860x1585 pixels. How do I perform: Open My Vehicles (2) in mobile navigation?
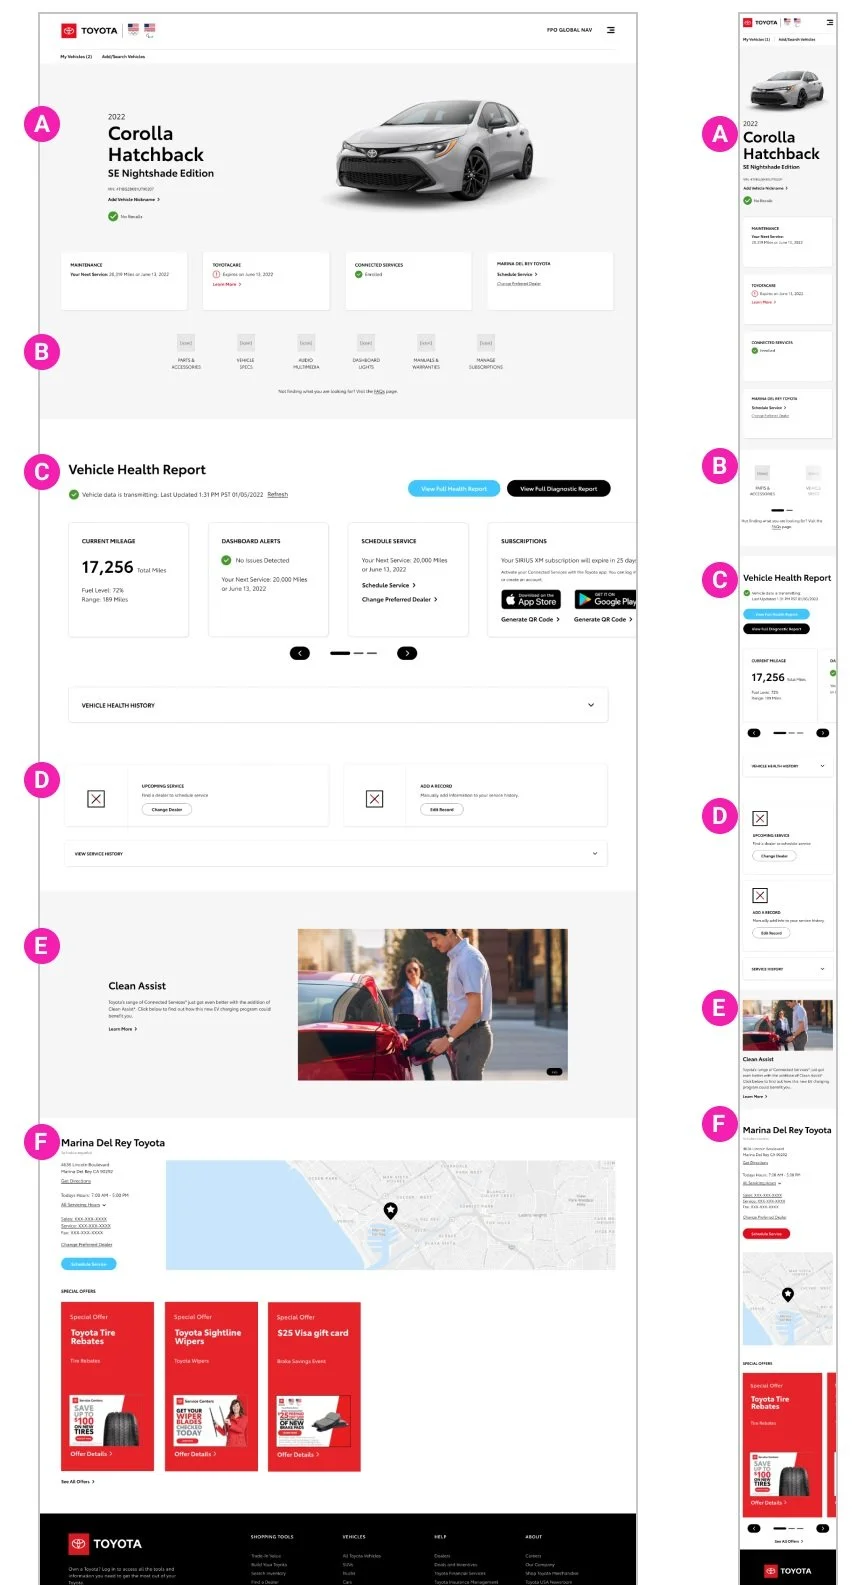click(x=756, y=40)
